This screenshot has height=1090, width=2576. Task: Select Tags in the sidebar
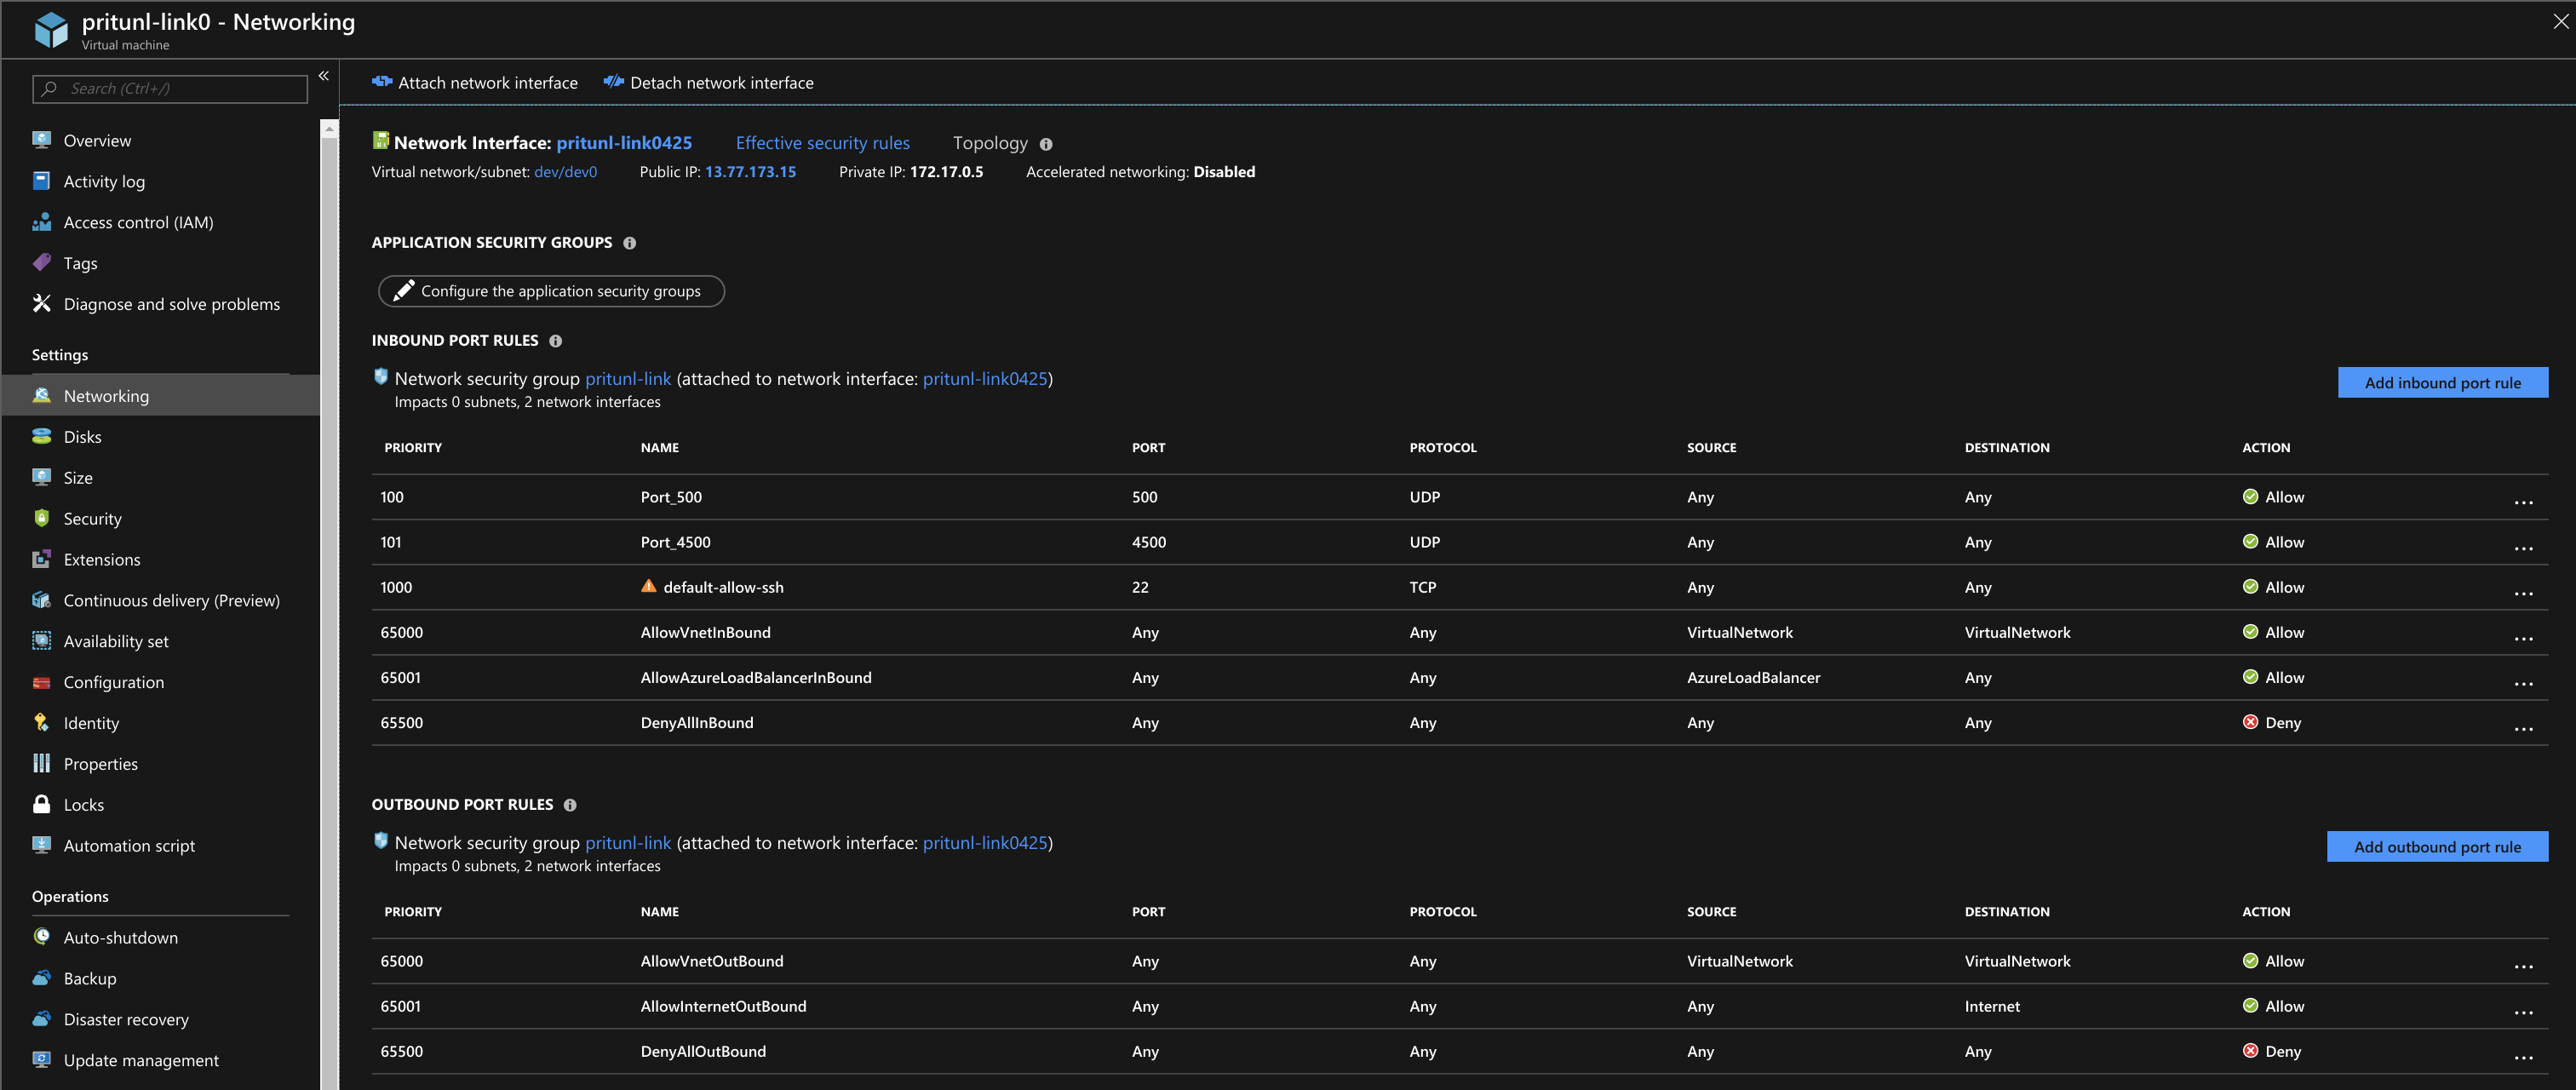click(80, 263)
